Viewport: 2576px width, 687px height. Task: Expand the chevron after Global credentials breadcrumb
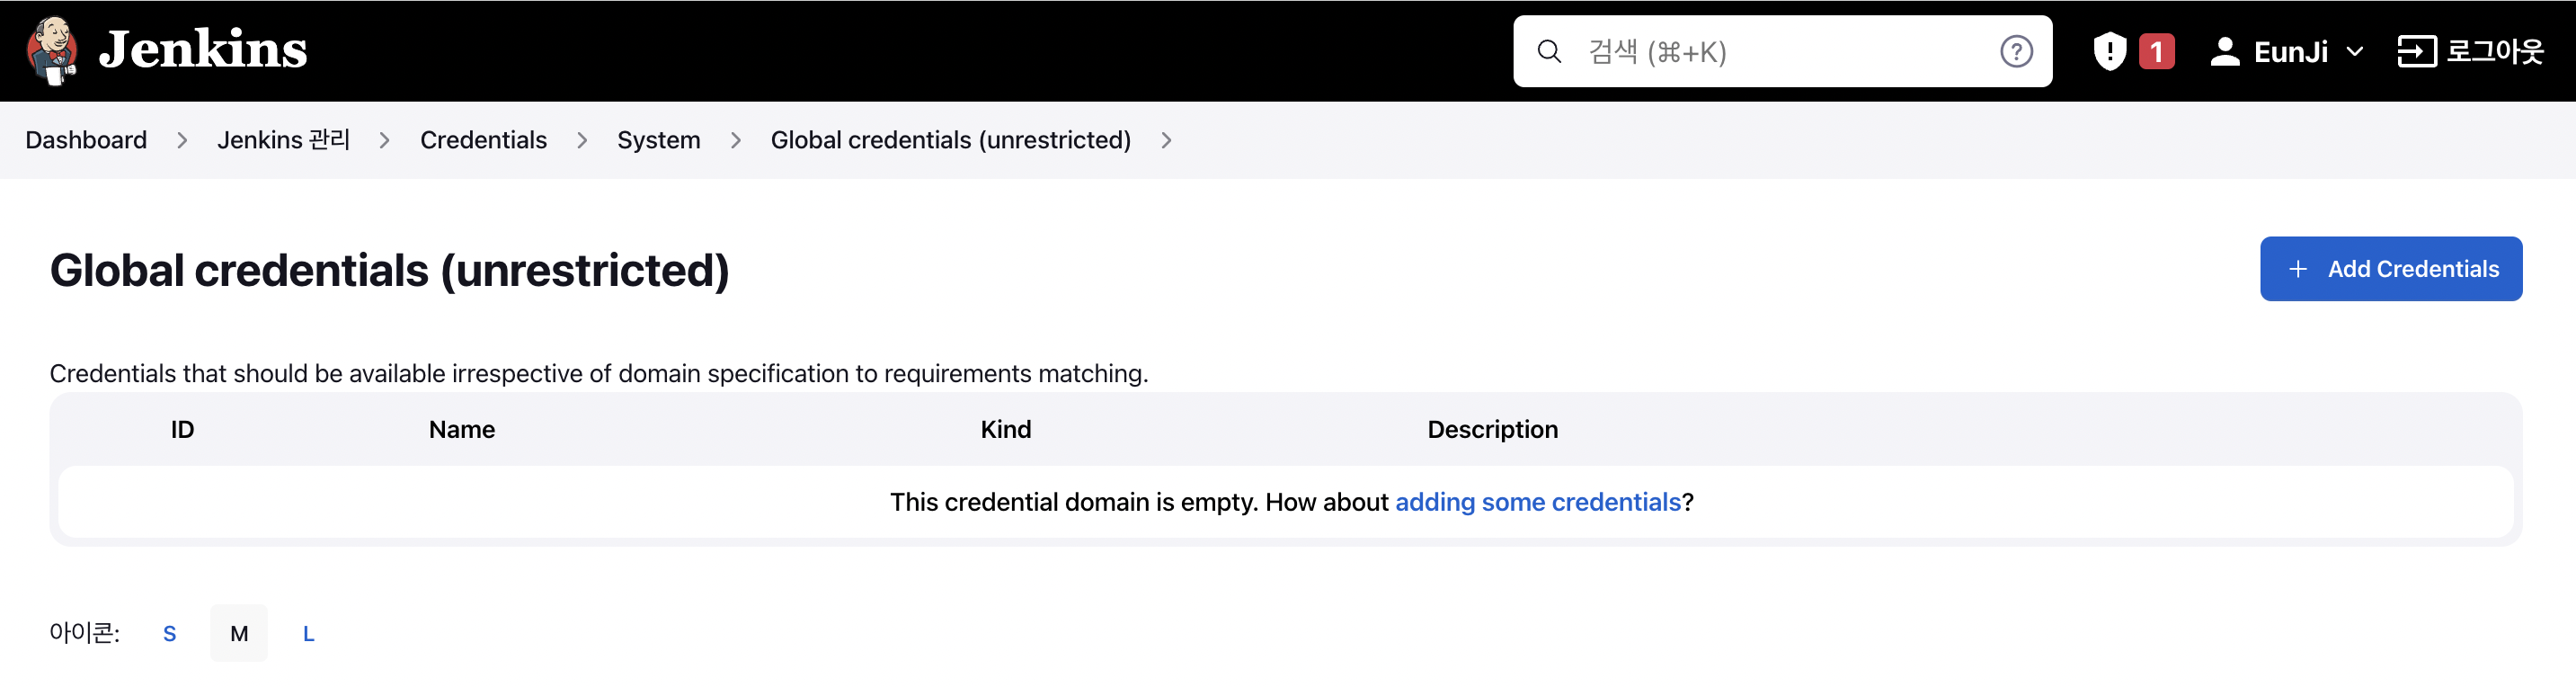1166,140
